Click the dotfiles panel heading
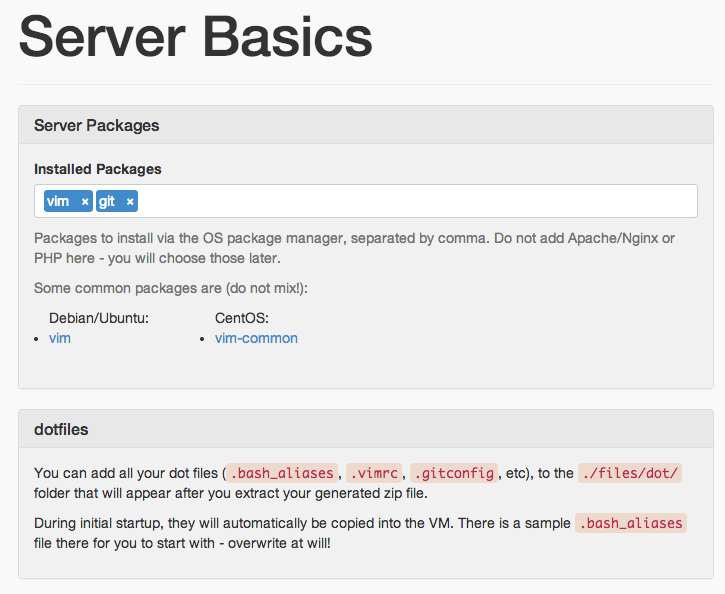The height and width of the screenshot is (594, 725). [61, 429]
